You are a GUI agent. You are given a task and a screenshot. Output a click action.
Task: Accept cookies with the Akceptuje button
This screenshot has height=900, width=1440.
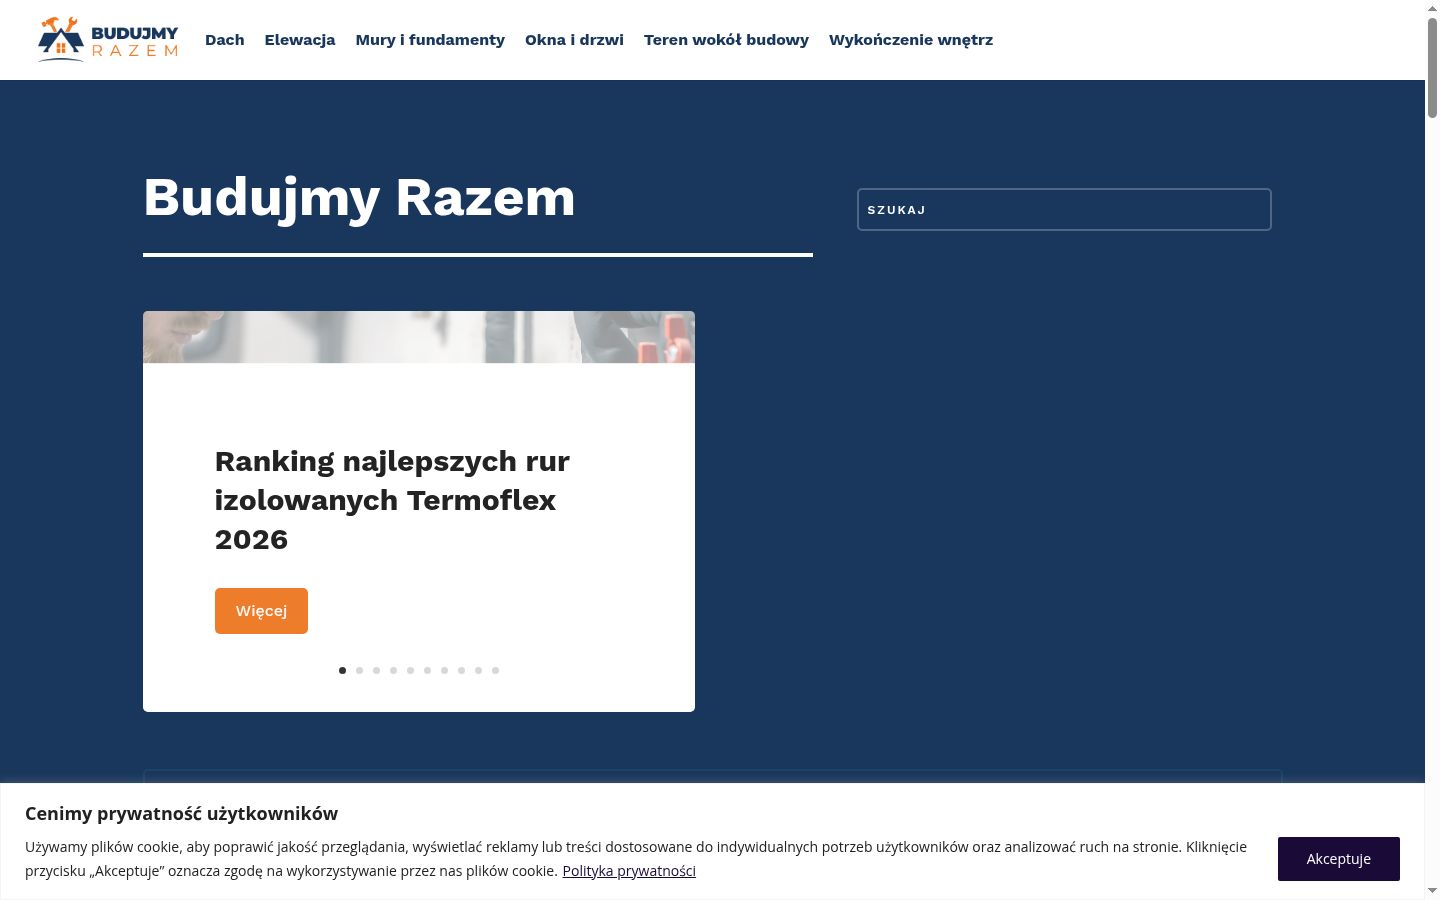pos(1338,859)
